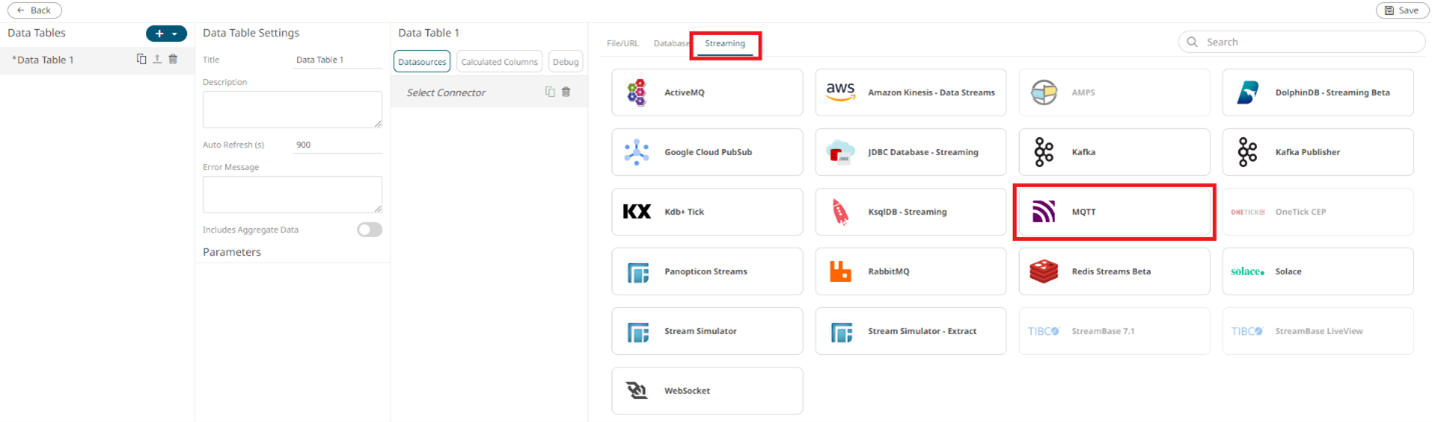Click the upload icon beside Data Table 1
Image resolution: width=1432 pixels, height=422 pixels.
[157, 59]
